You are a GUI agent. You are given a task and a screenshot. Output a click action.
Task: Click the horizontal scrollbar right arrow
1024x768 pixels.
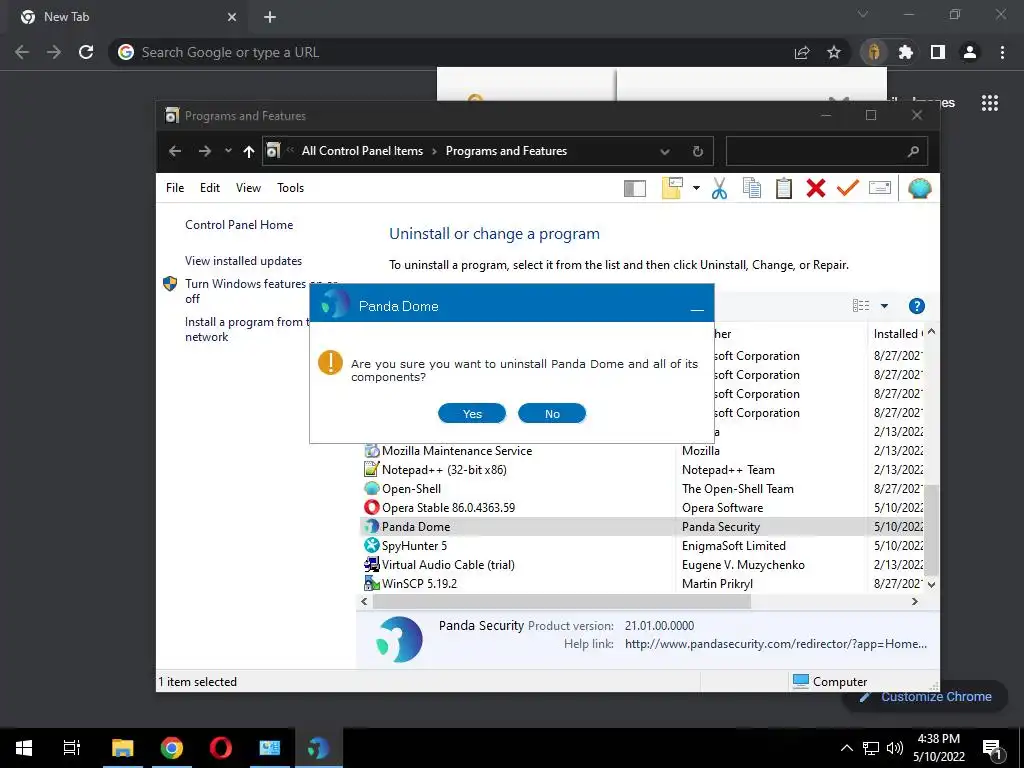click(914, 601)
